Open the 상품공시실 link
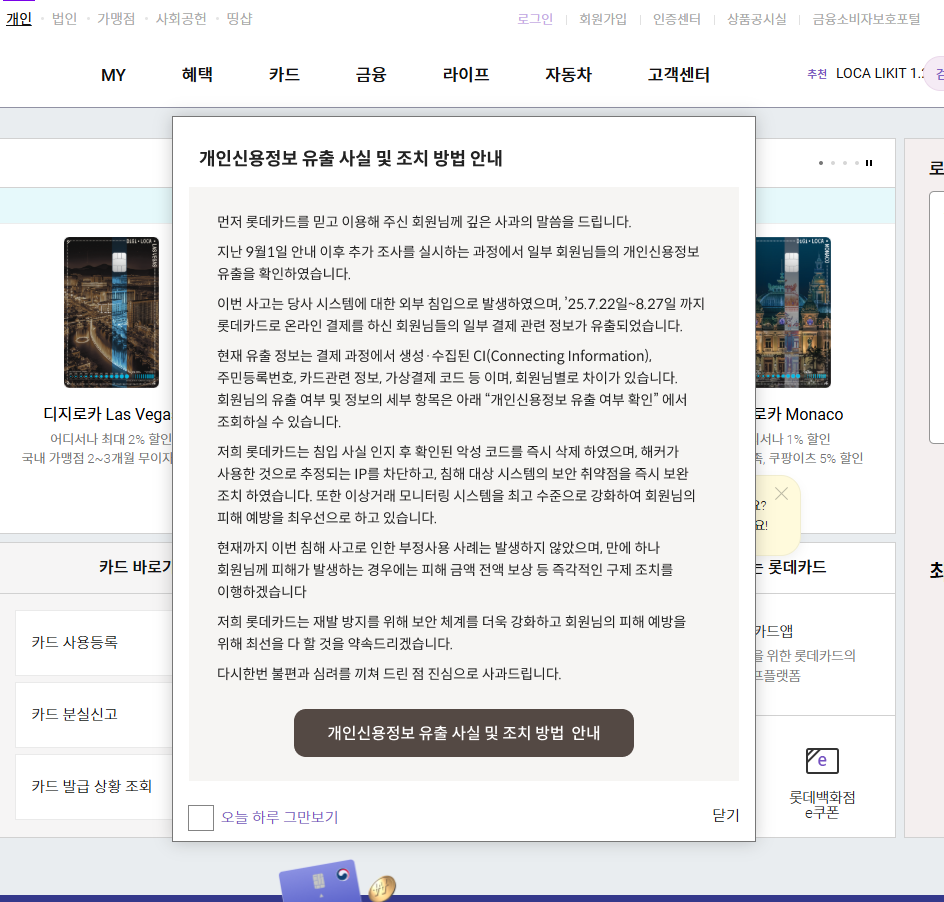The width and height of the screenshot is (944, 902). pyautogui.click(x=757, y=19)
